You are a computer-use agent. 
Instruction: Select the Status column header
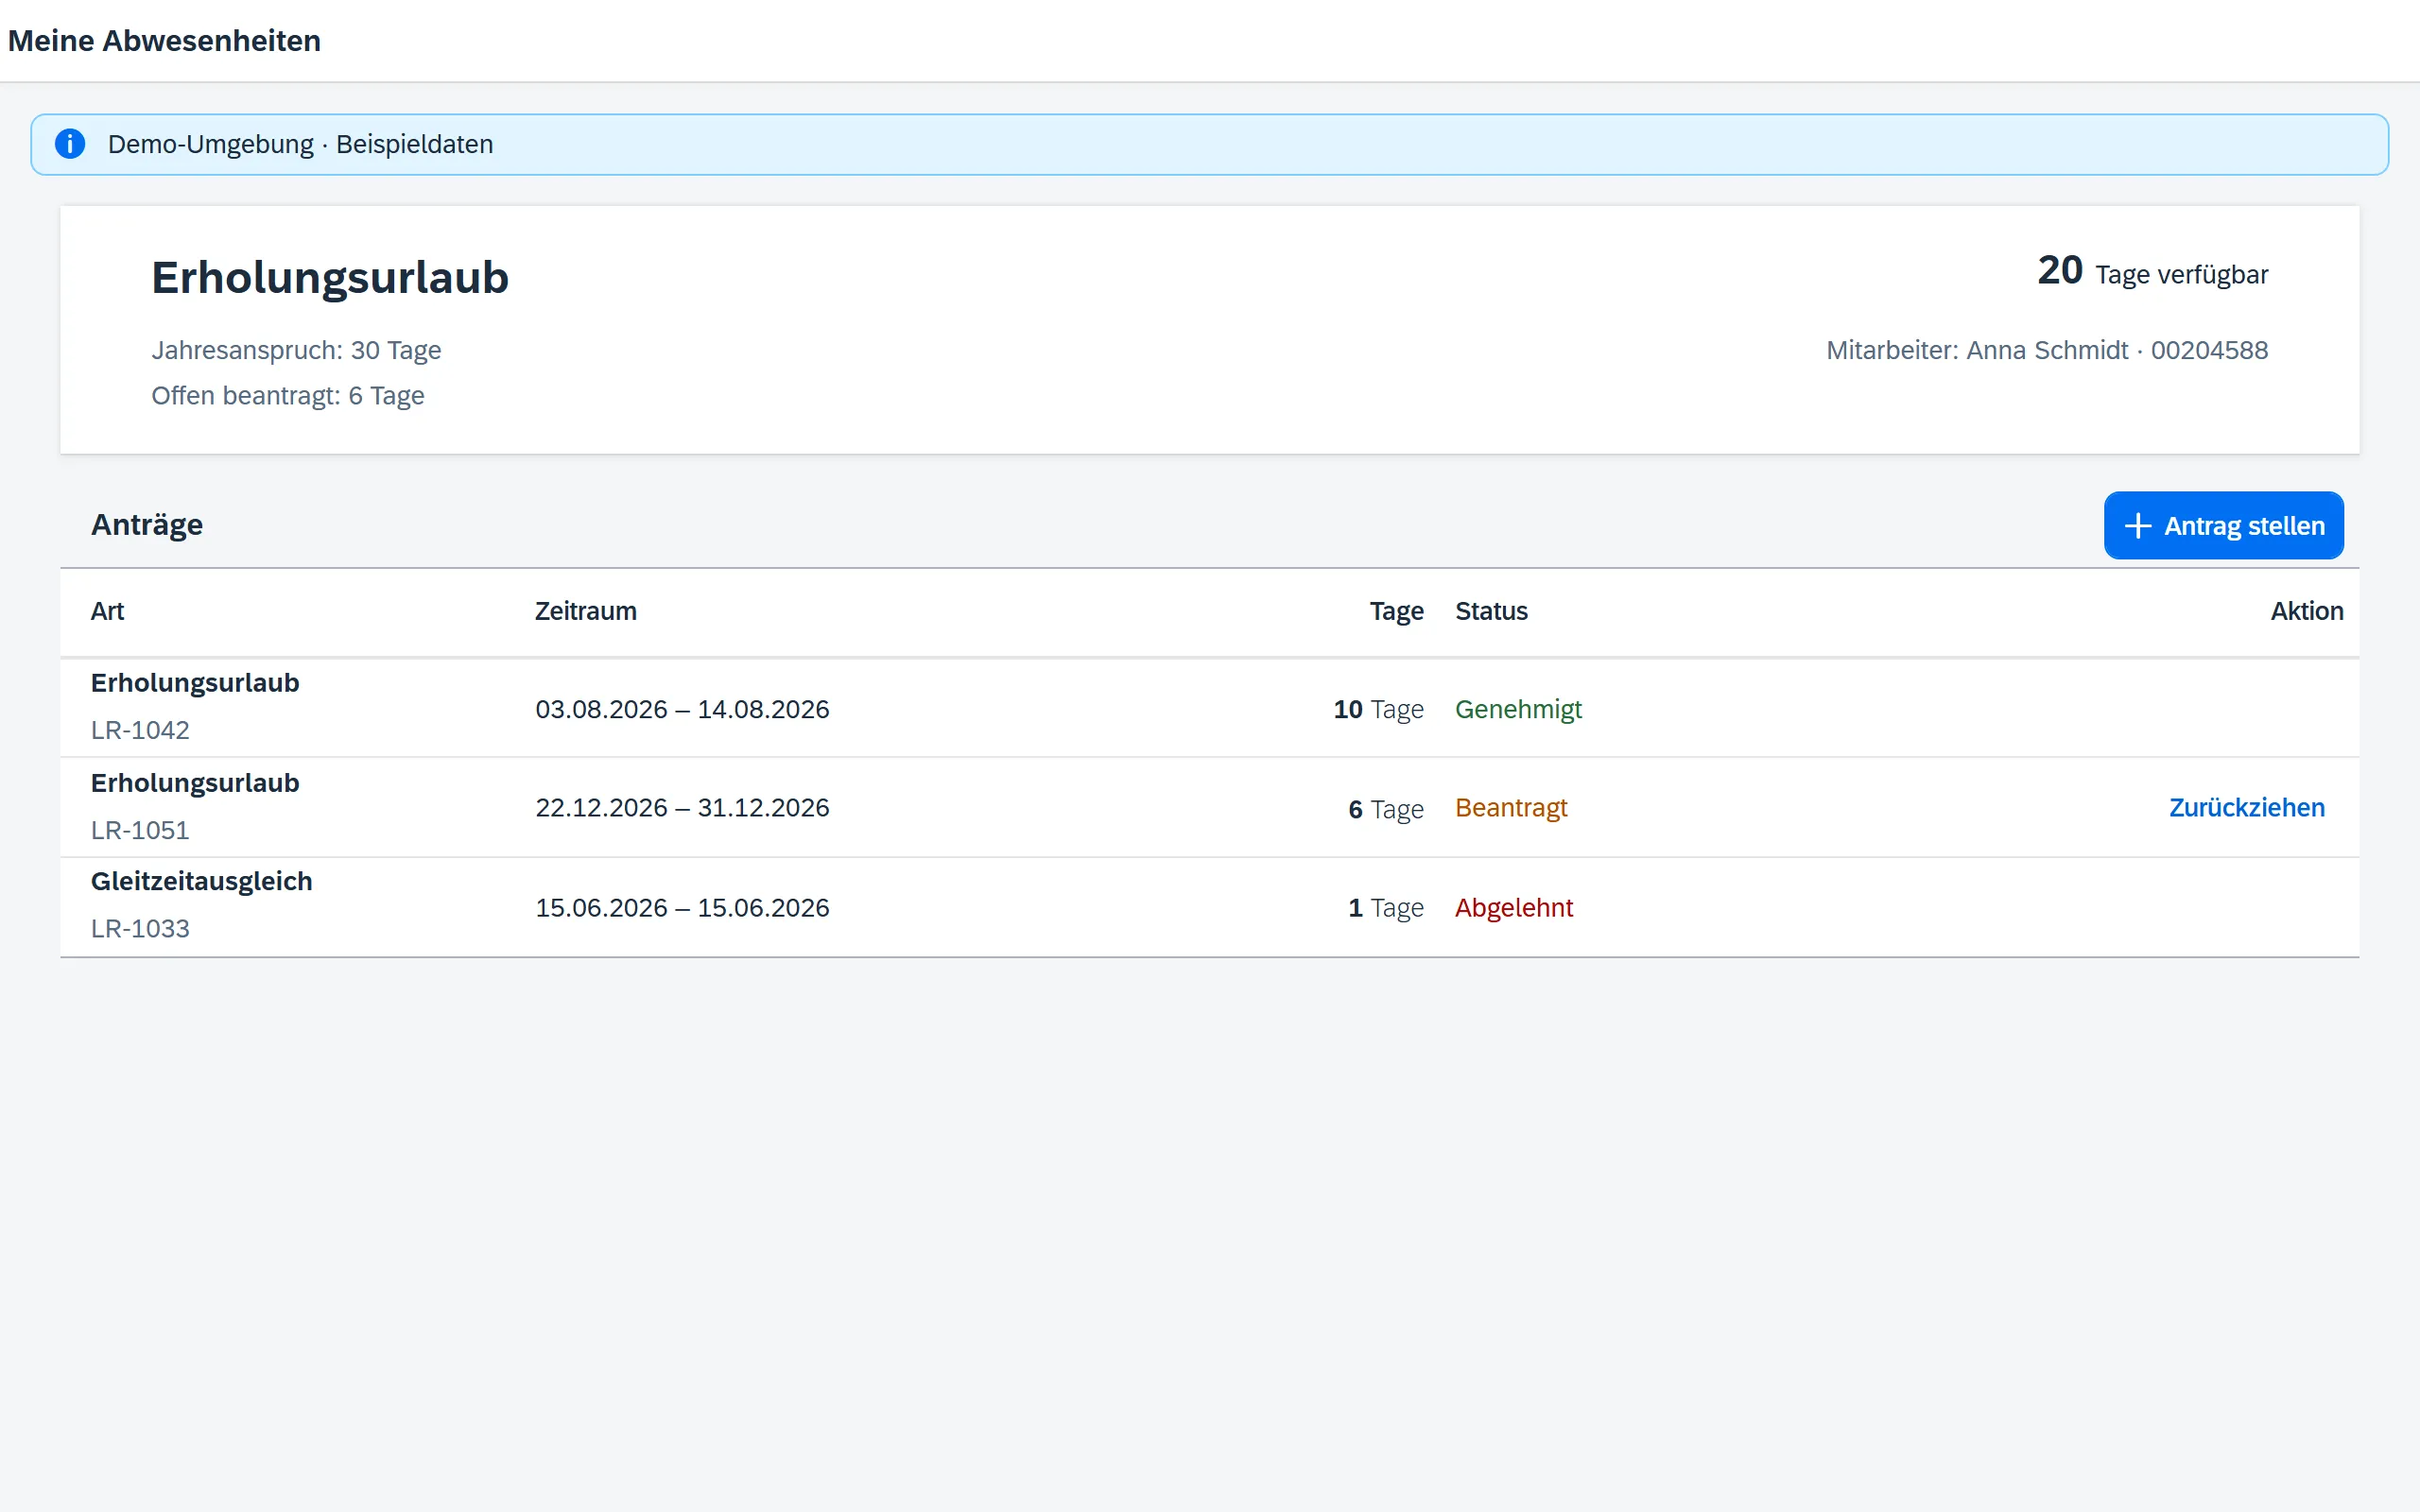1491,611
